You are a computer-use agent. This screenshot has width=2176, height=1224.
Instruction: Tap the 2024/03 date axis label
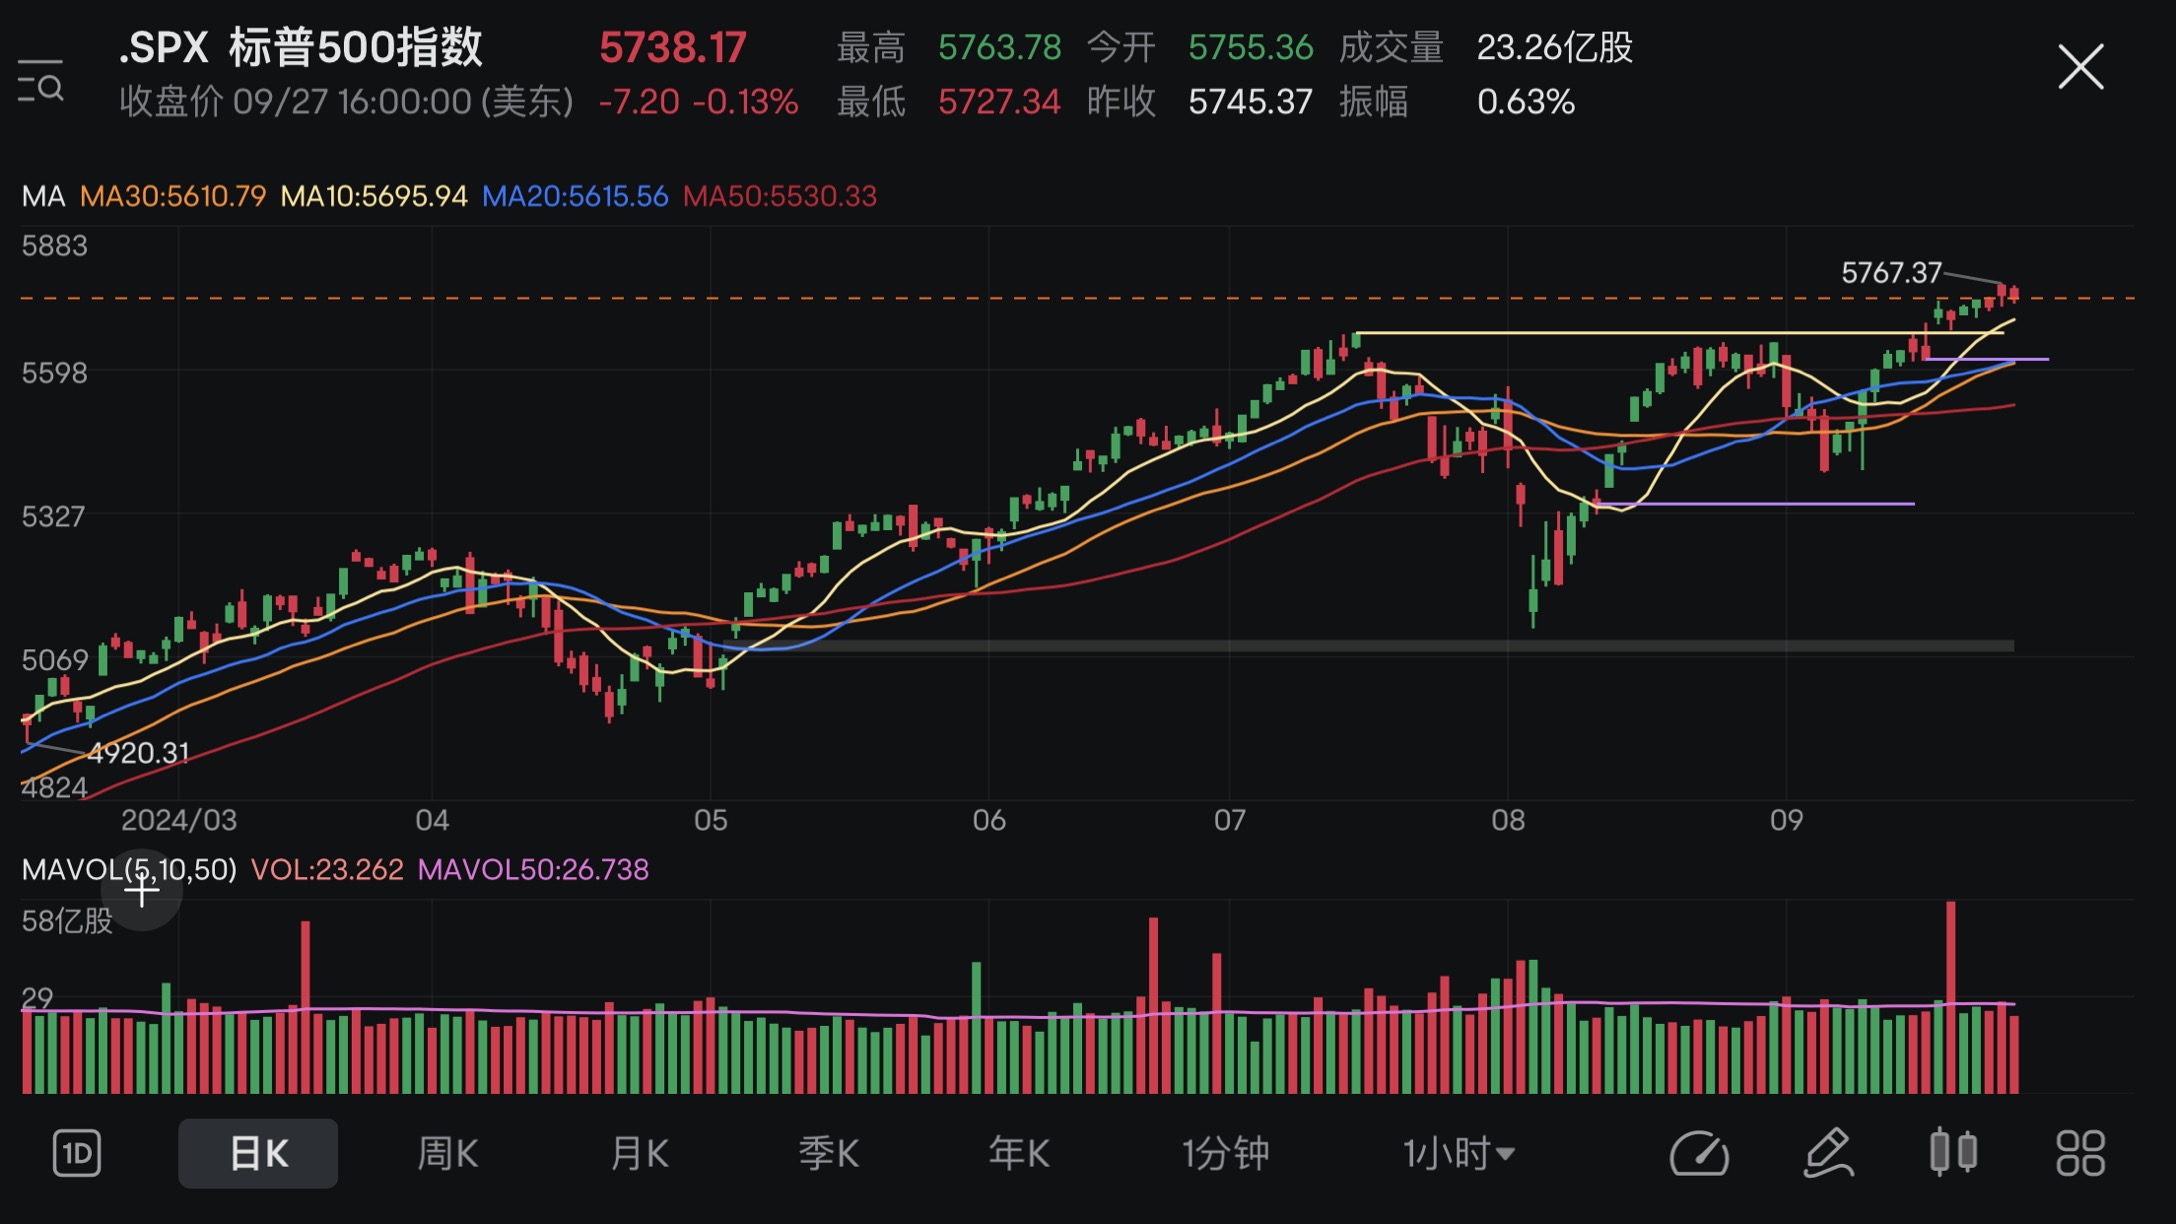pos(179,820)
